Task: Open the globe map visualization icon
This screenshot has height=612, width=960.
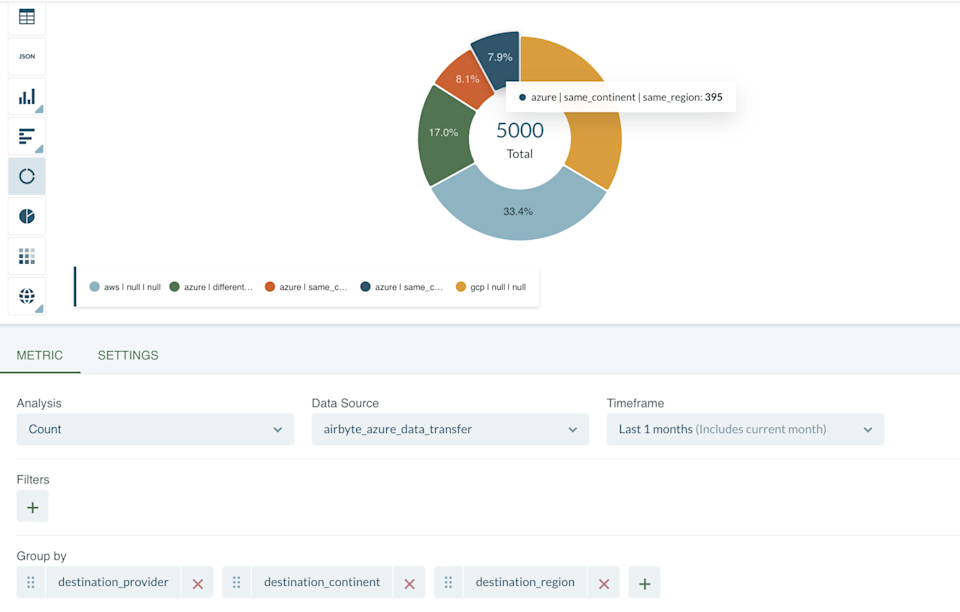Action: pos(27,296)
